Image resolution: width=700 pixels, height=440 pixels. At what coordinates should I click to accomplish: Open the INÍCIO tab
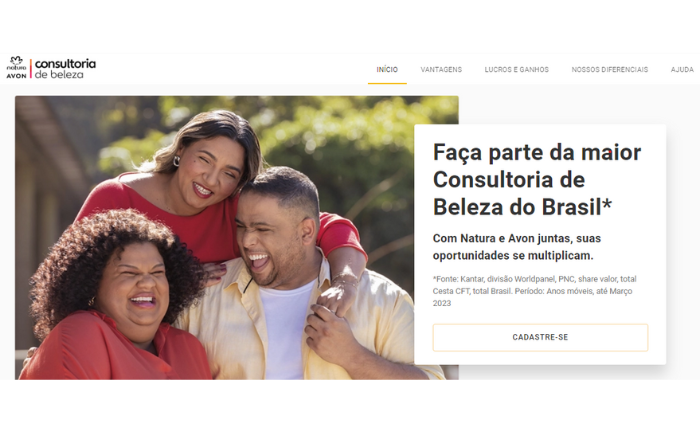(387, 70)
